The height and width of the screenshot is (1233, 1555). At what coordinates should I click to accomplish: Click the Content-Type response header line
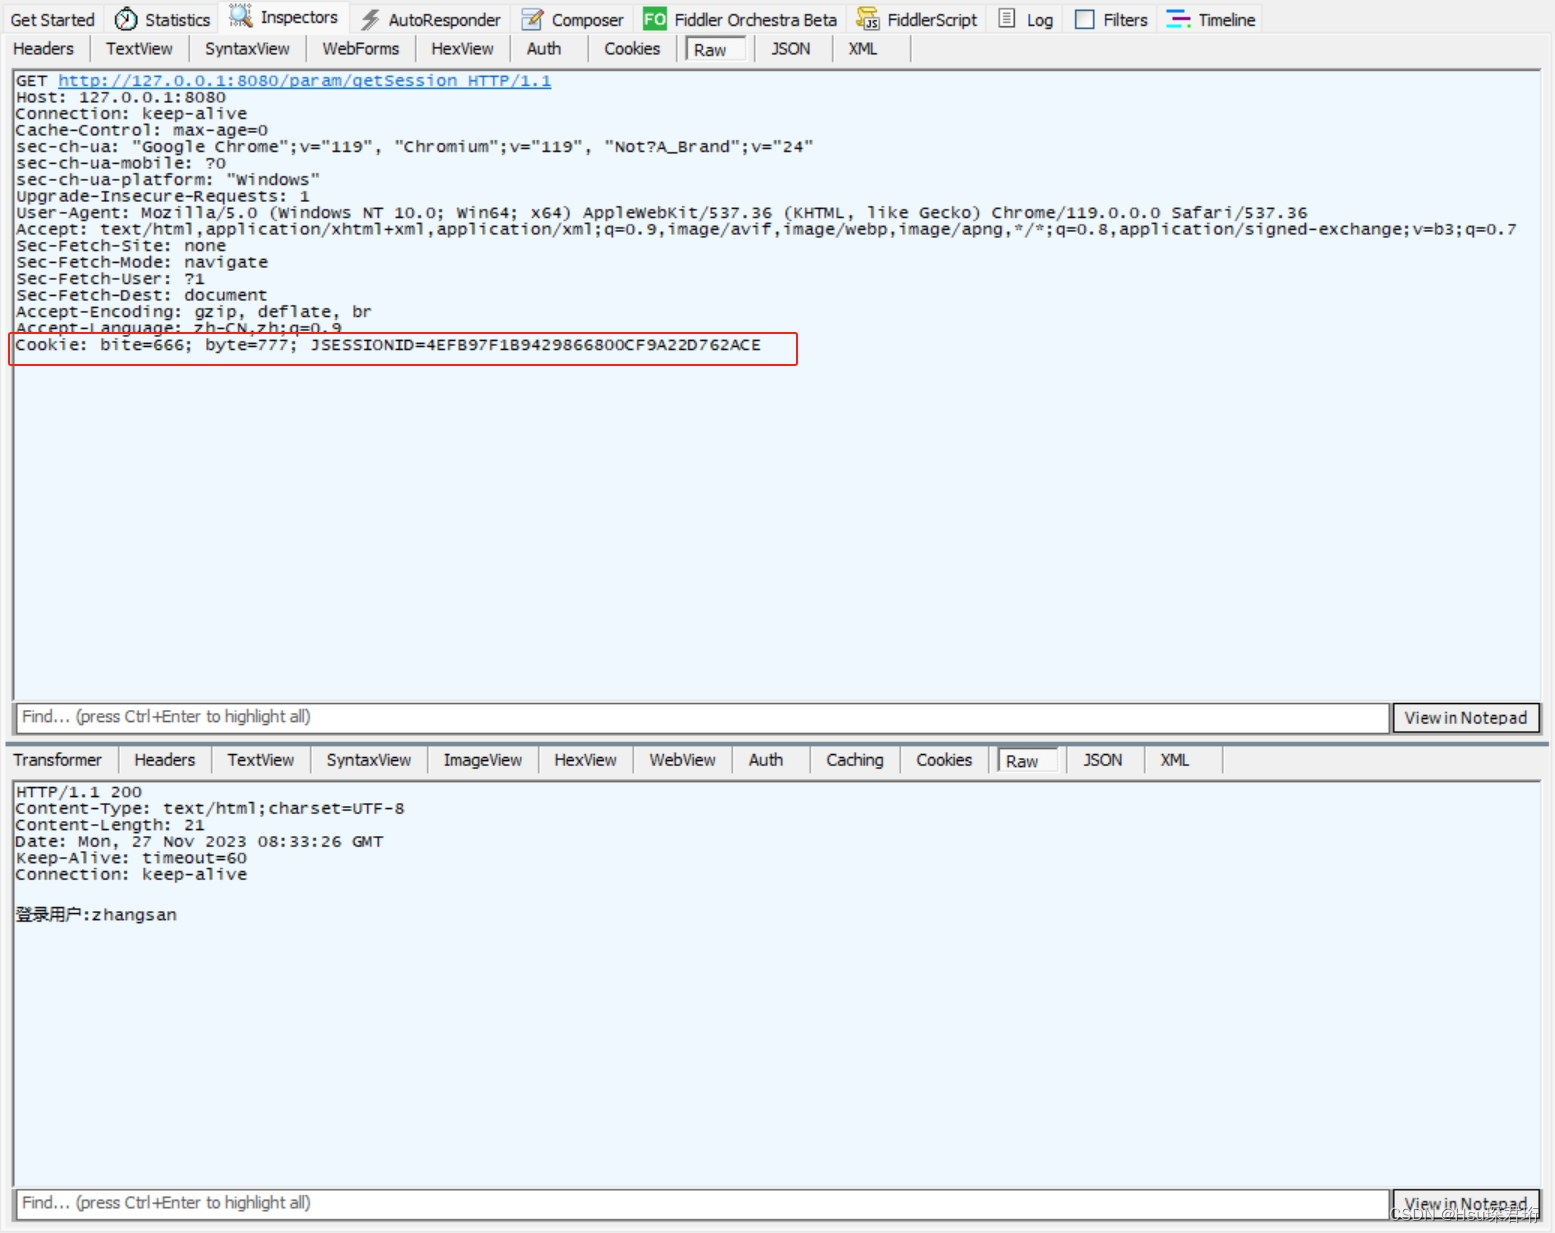(209, 808)
